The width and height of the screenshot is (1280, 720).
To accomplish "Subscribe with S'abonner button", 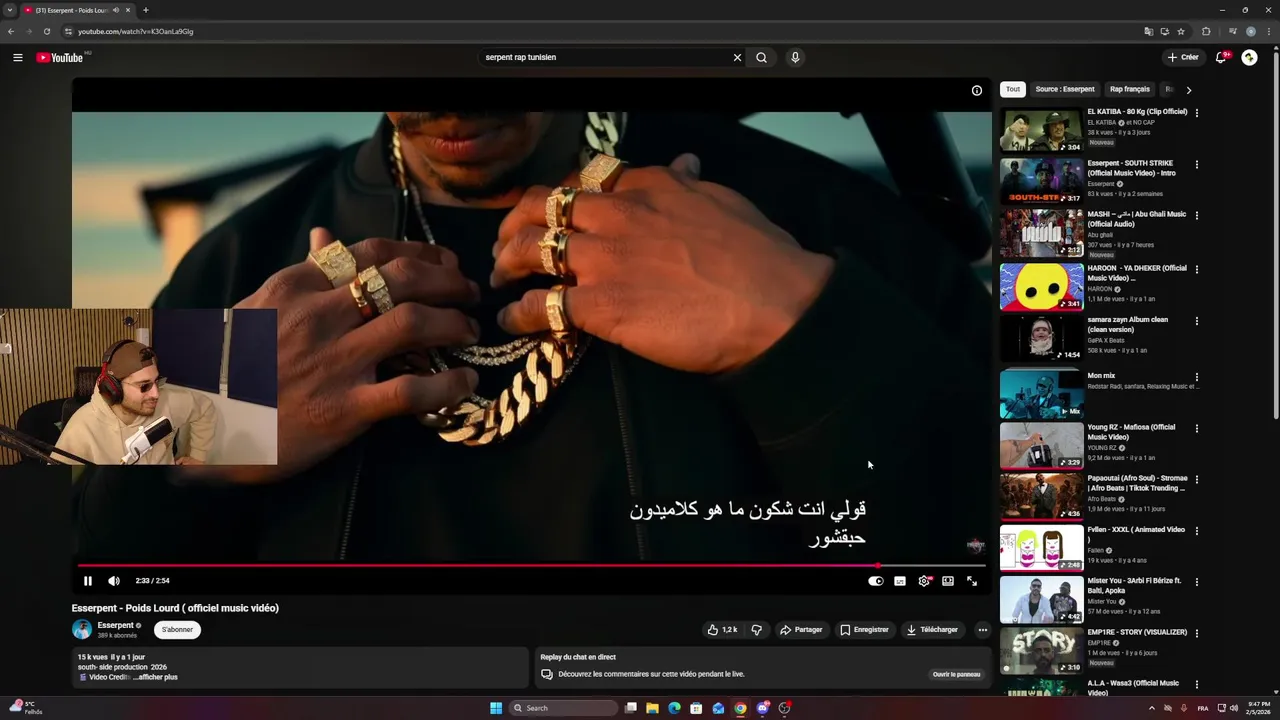I will click(x=177, y=630).
